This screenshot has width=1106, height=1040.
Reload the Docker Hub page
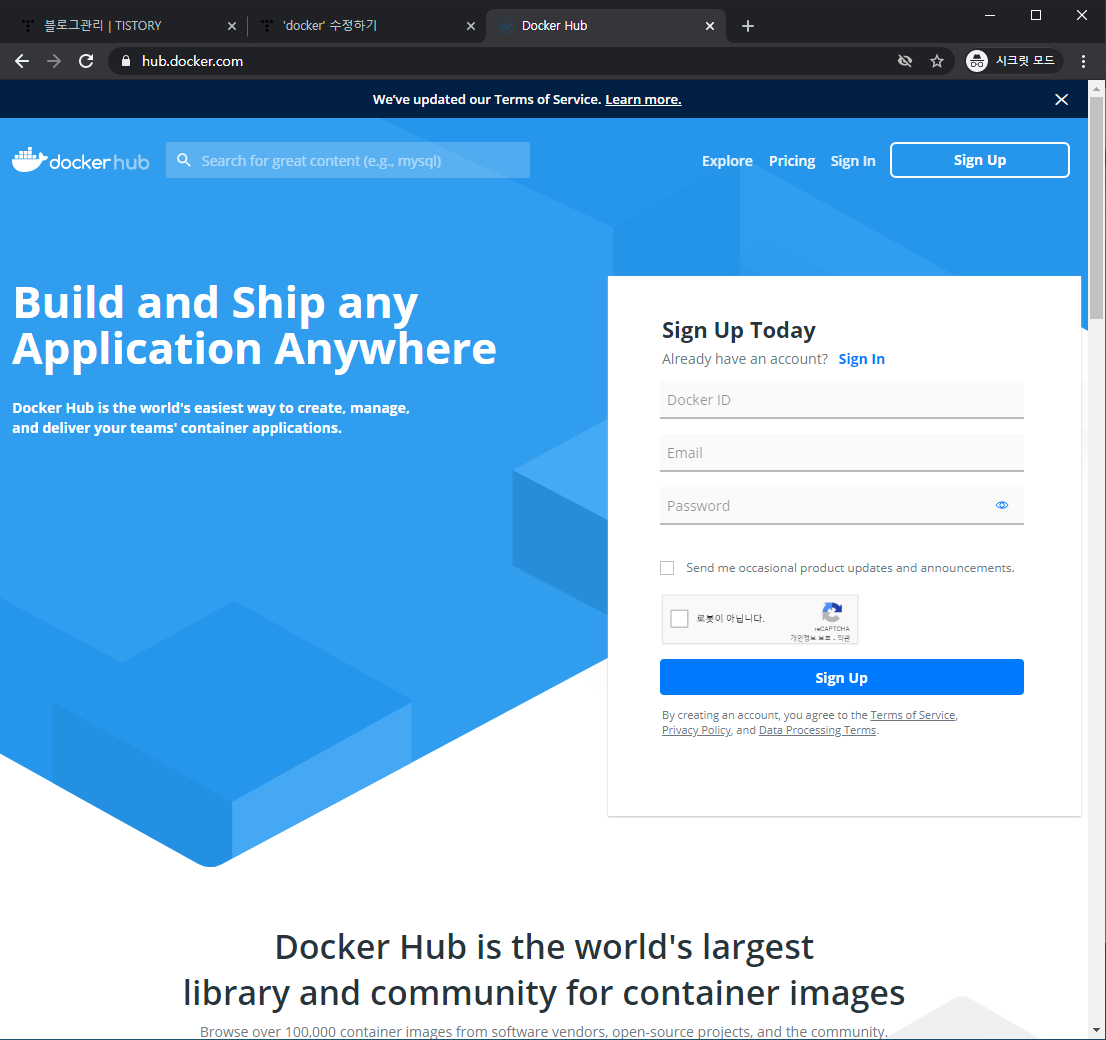click(86, 61)
